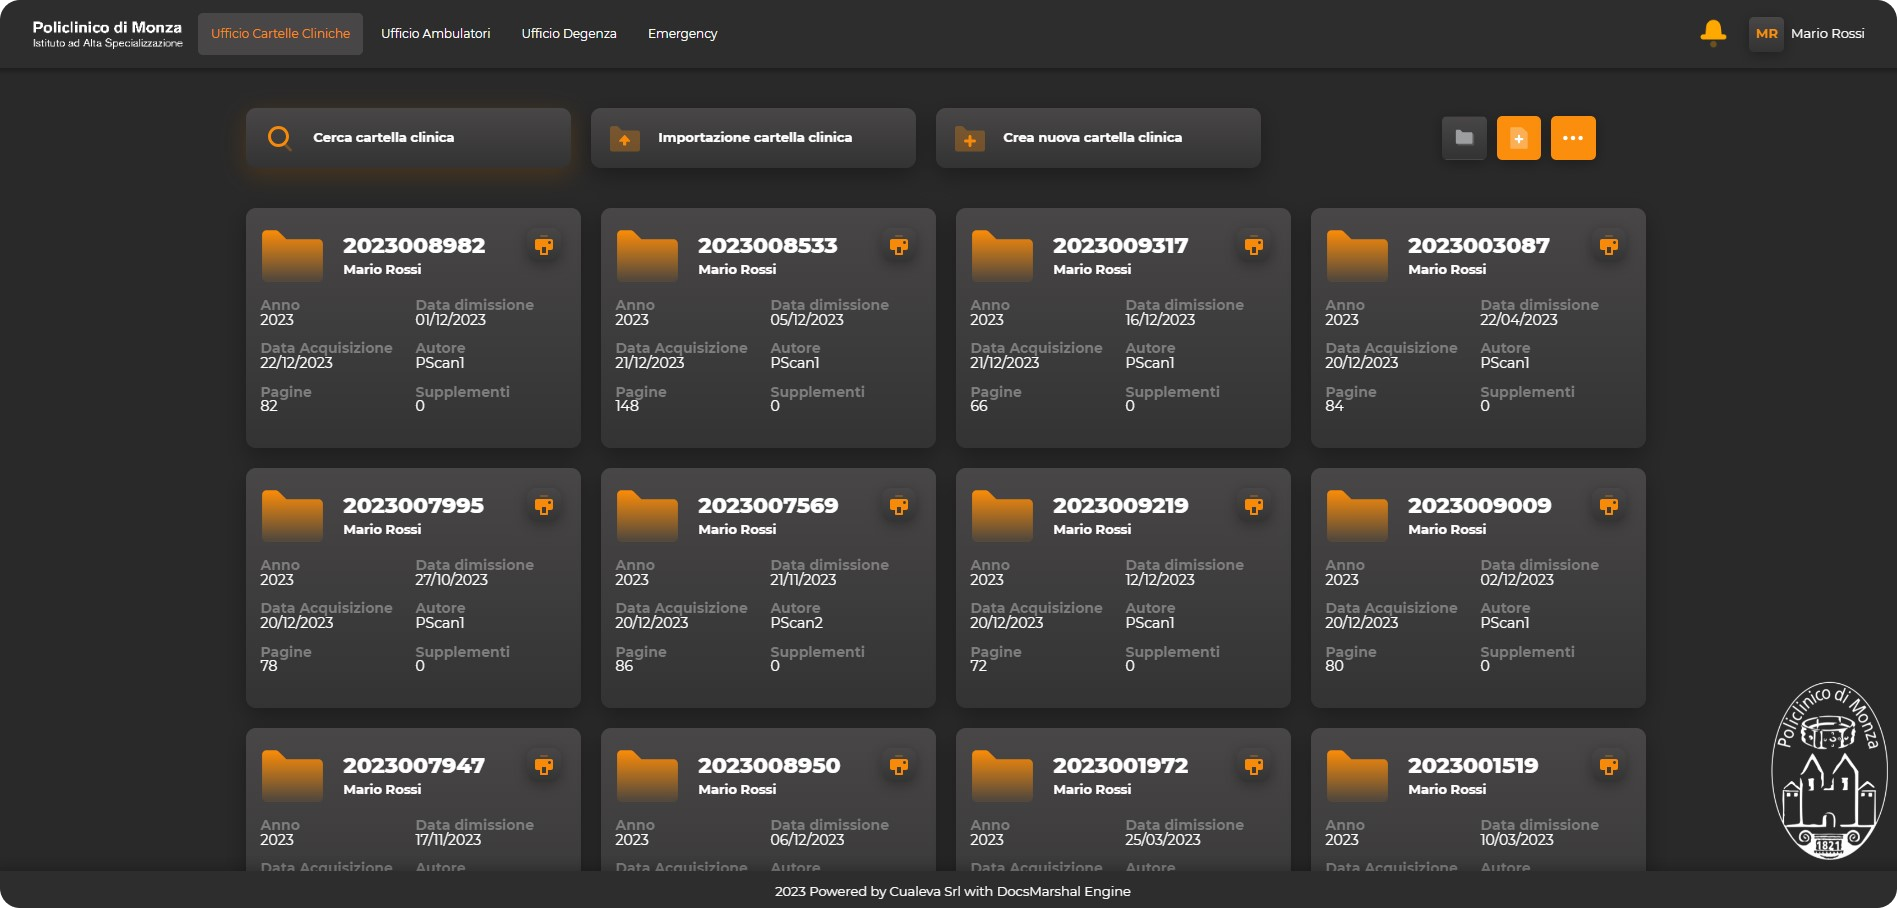Click discharge date 27/10/2023

[x=452, y=580]
